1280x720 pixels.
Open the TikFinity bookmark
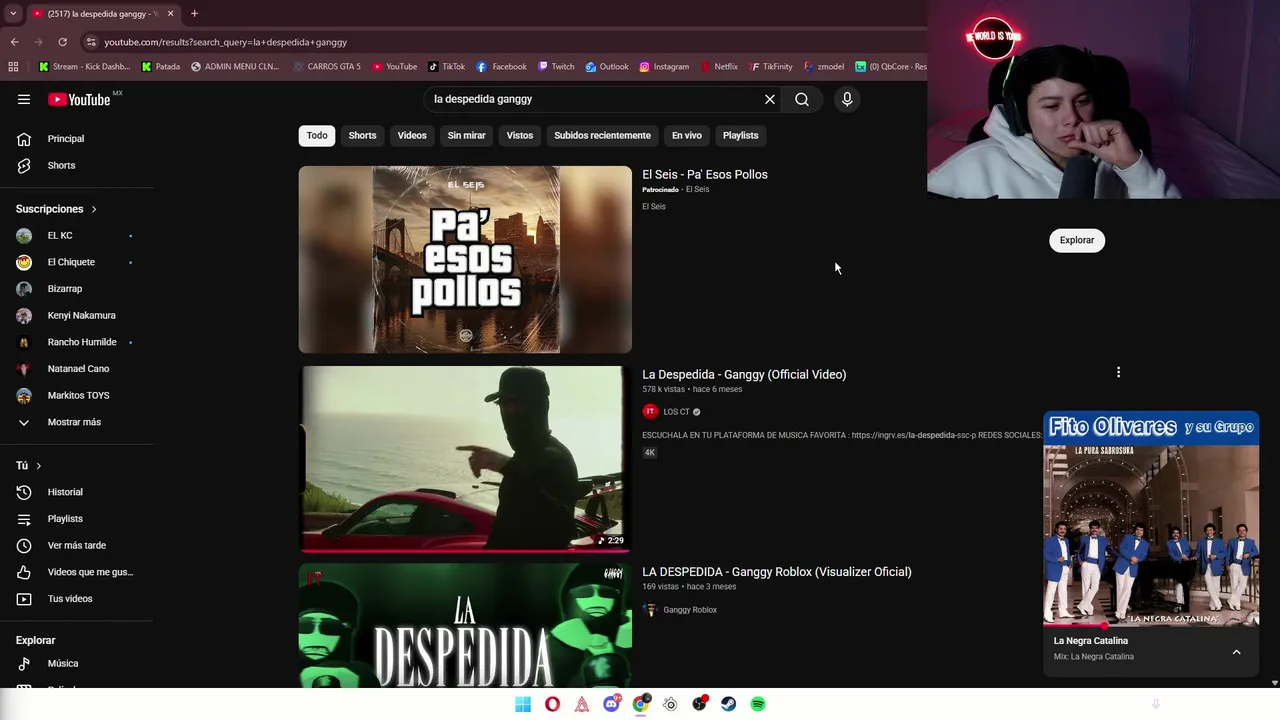[770, 67]
